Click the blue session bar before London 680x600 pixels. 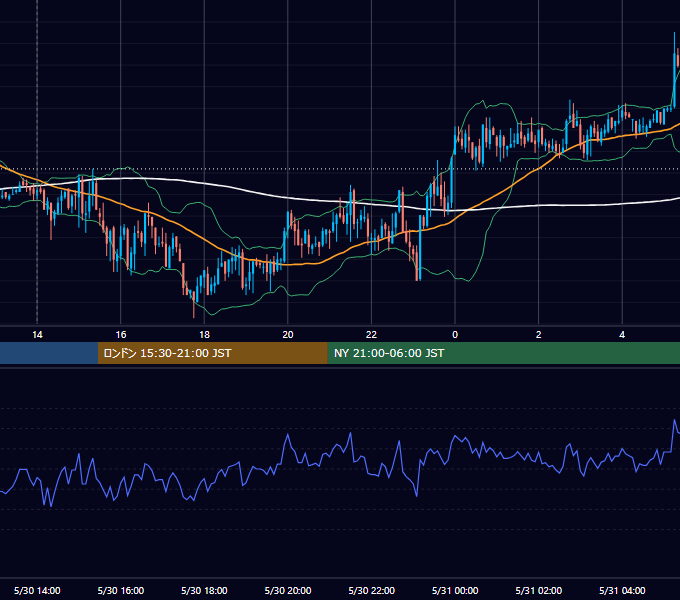pos(49,353)
